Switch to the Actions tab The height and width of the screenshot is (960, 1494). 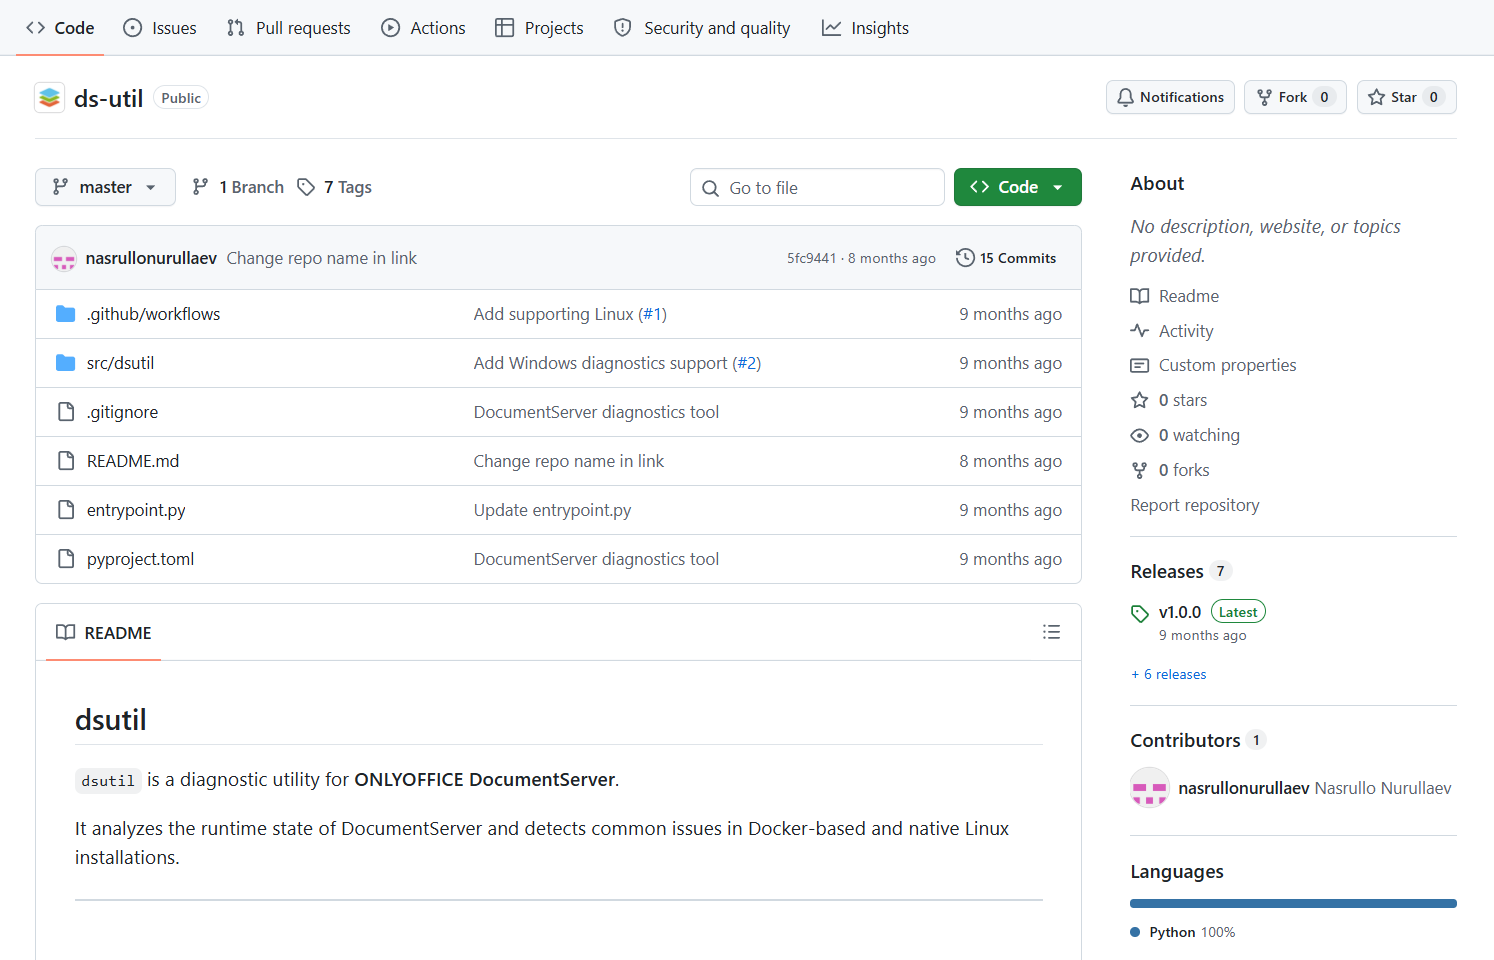pos(423,28)
